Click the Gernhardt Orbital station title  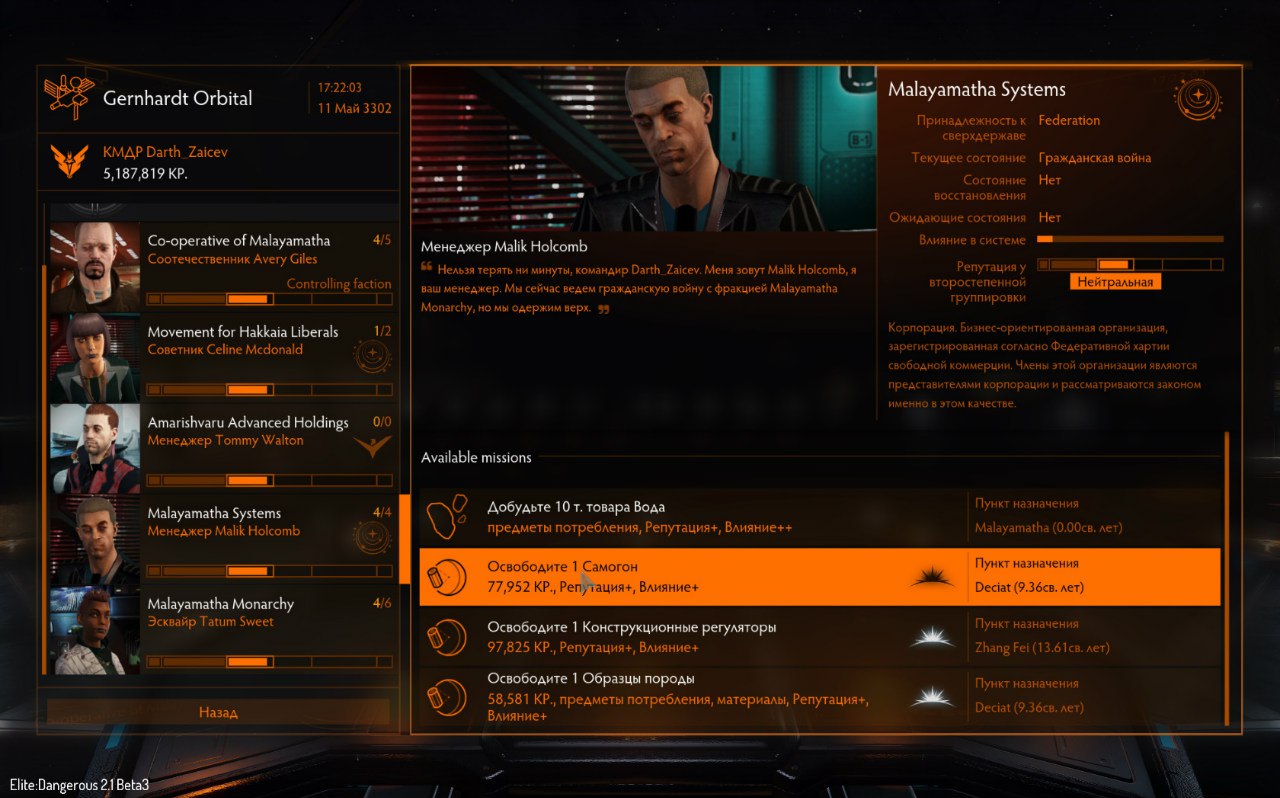178,98
